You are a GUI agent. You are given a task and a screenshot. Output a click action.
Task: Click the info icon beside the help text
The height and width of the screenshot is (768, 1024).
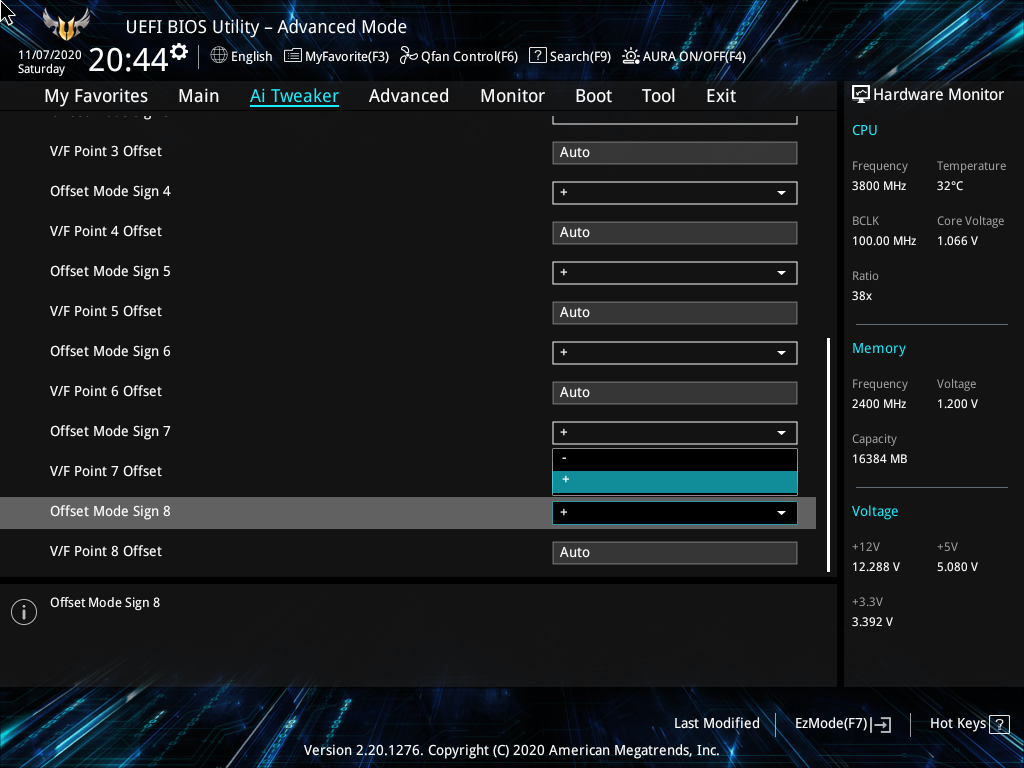click(x=24, y=612)
